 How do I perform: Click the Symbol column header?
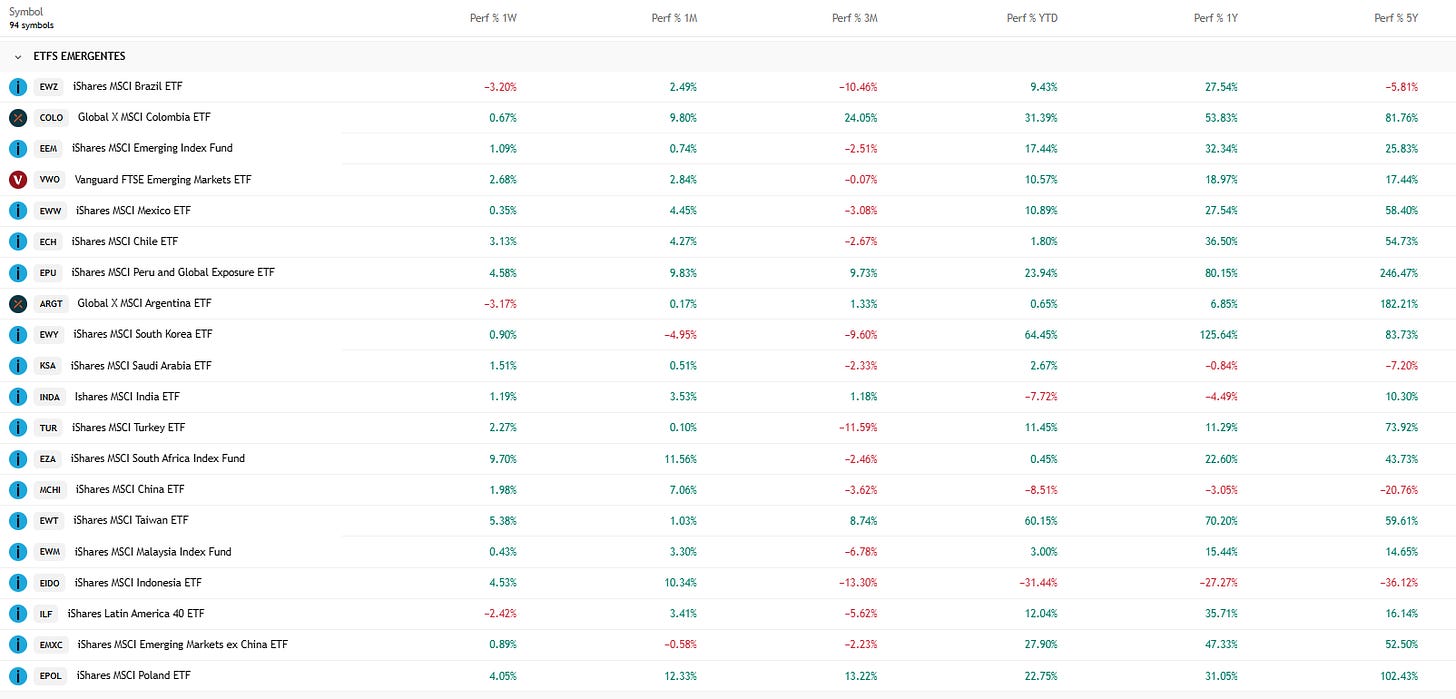[26, 12]
